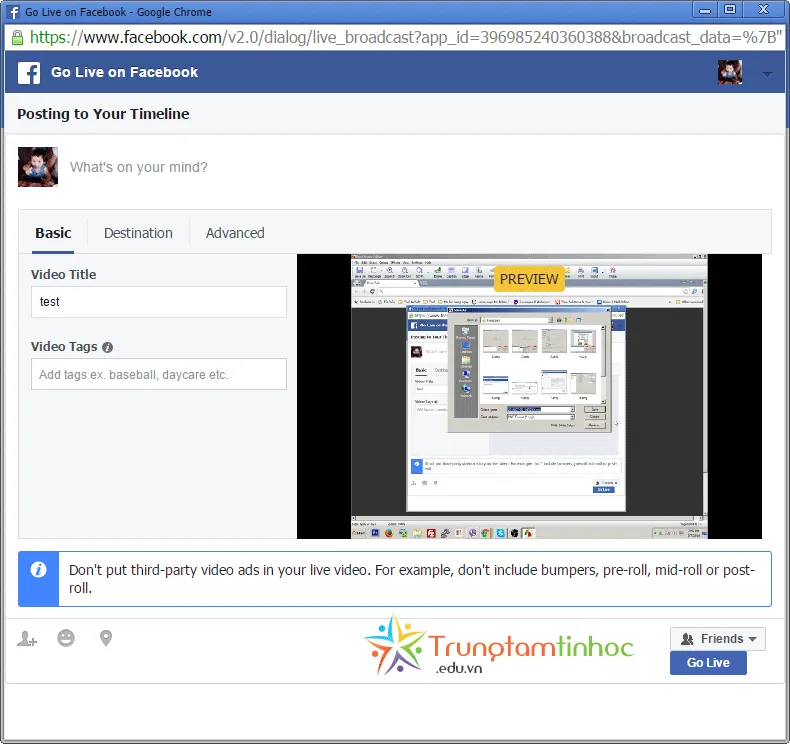Viewport: 790px width, 744px height.
Task: Select the Advanced tab
Action: coord(235,233)
